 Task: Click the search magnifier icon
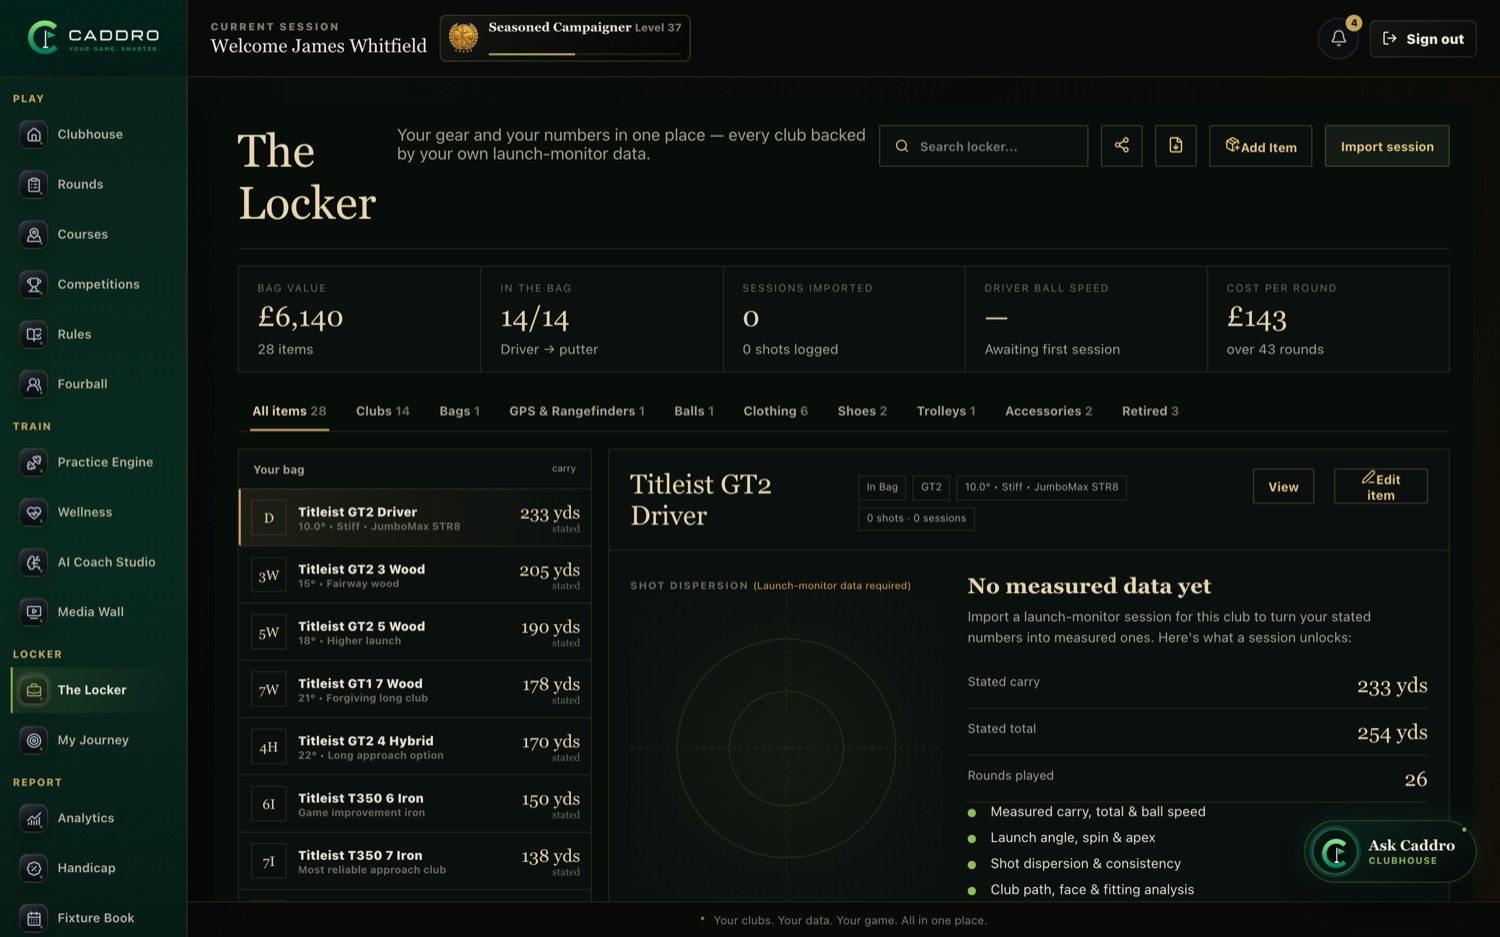click(x=902, y=146)
